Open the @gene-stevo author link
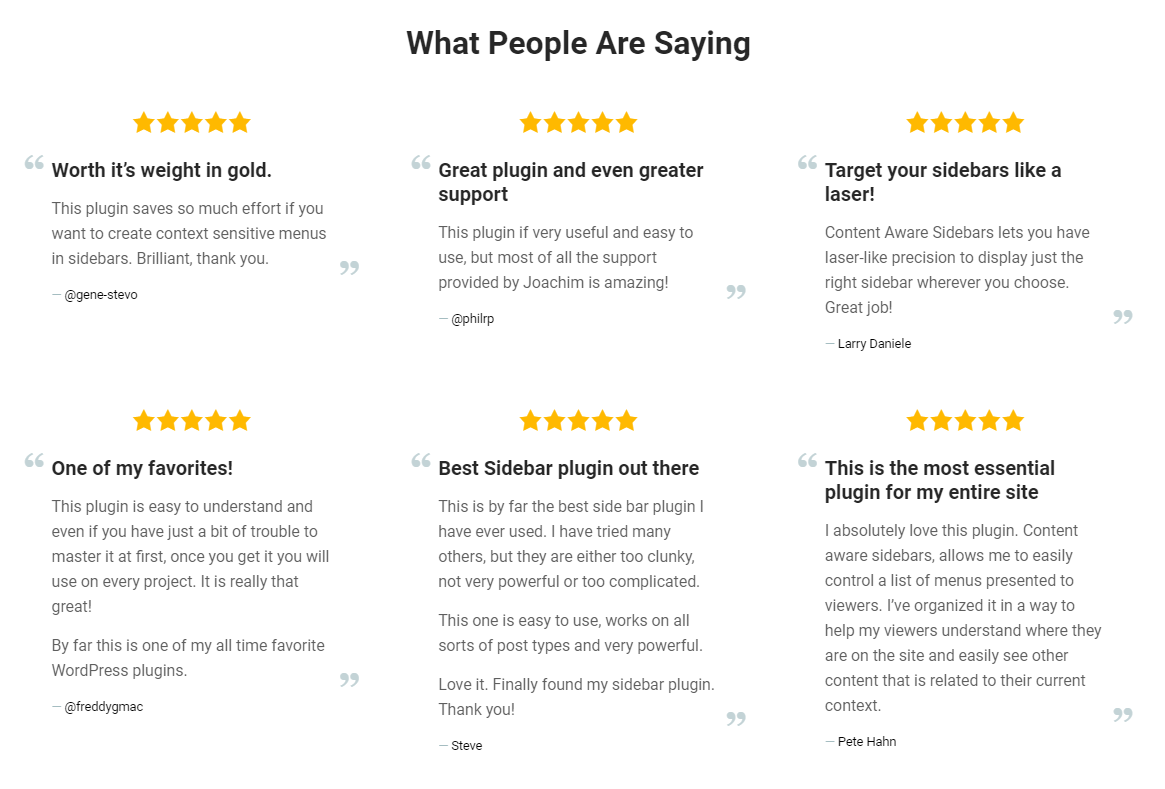 [x=101, y=295]
